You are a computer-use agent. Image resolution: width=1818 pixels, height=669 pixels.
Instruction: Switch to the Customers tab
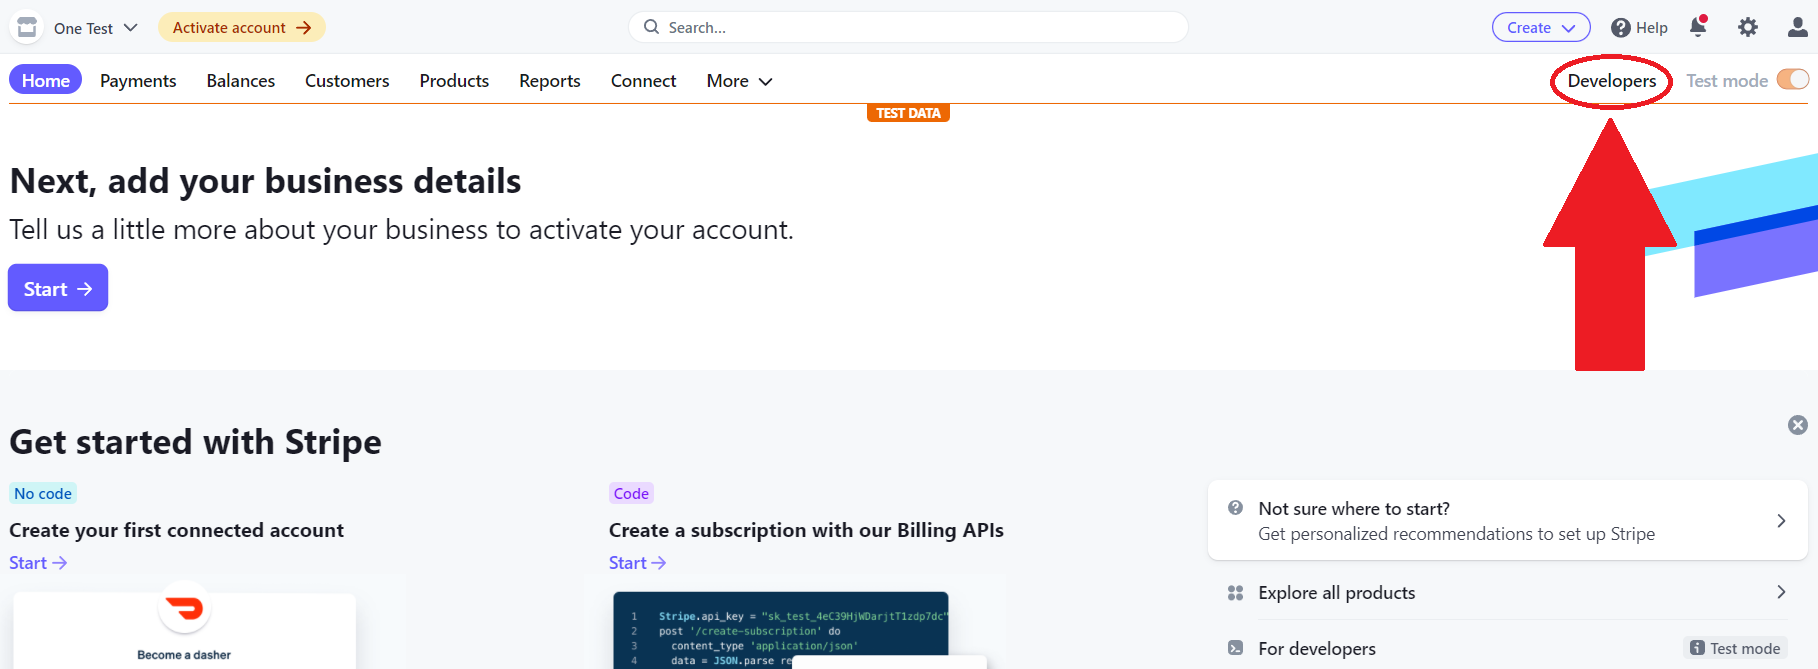(347, 81)
